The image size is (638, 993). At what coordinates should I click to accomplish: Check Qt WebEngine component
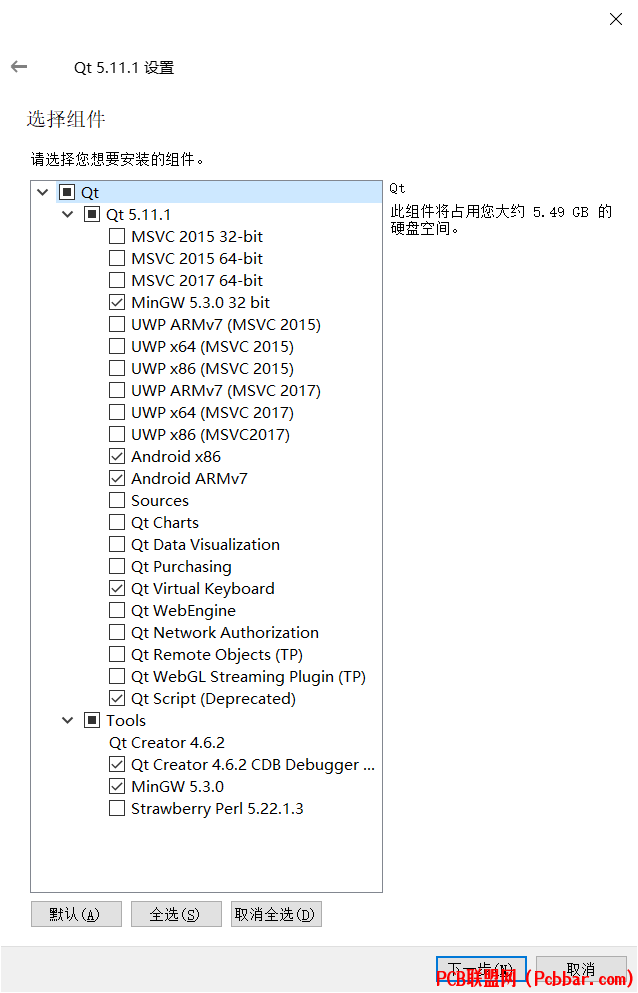tap(117, 610)
